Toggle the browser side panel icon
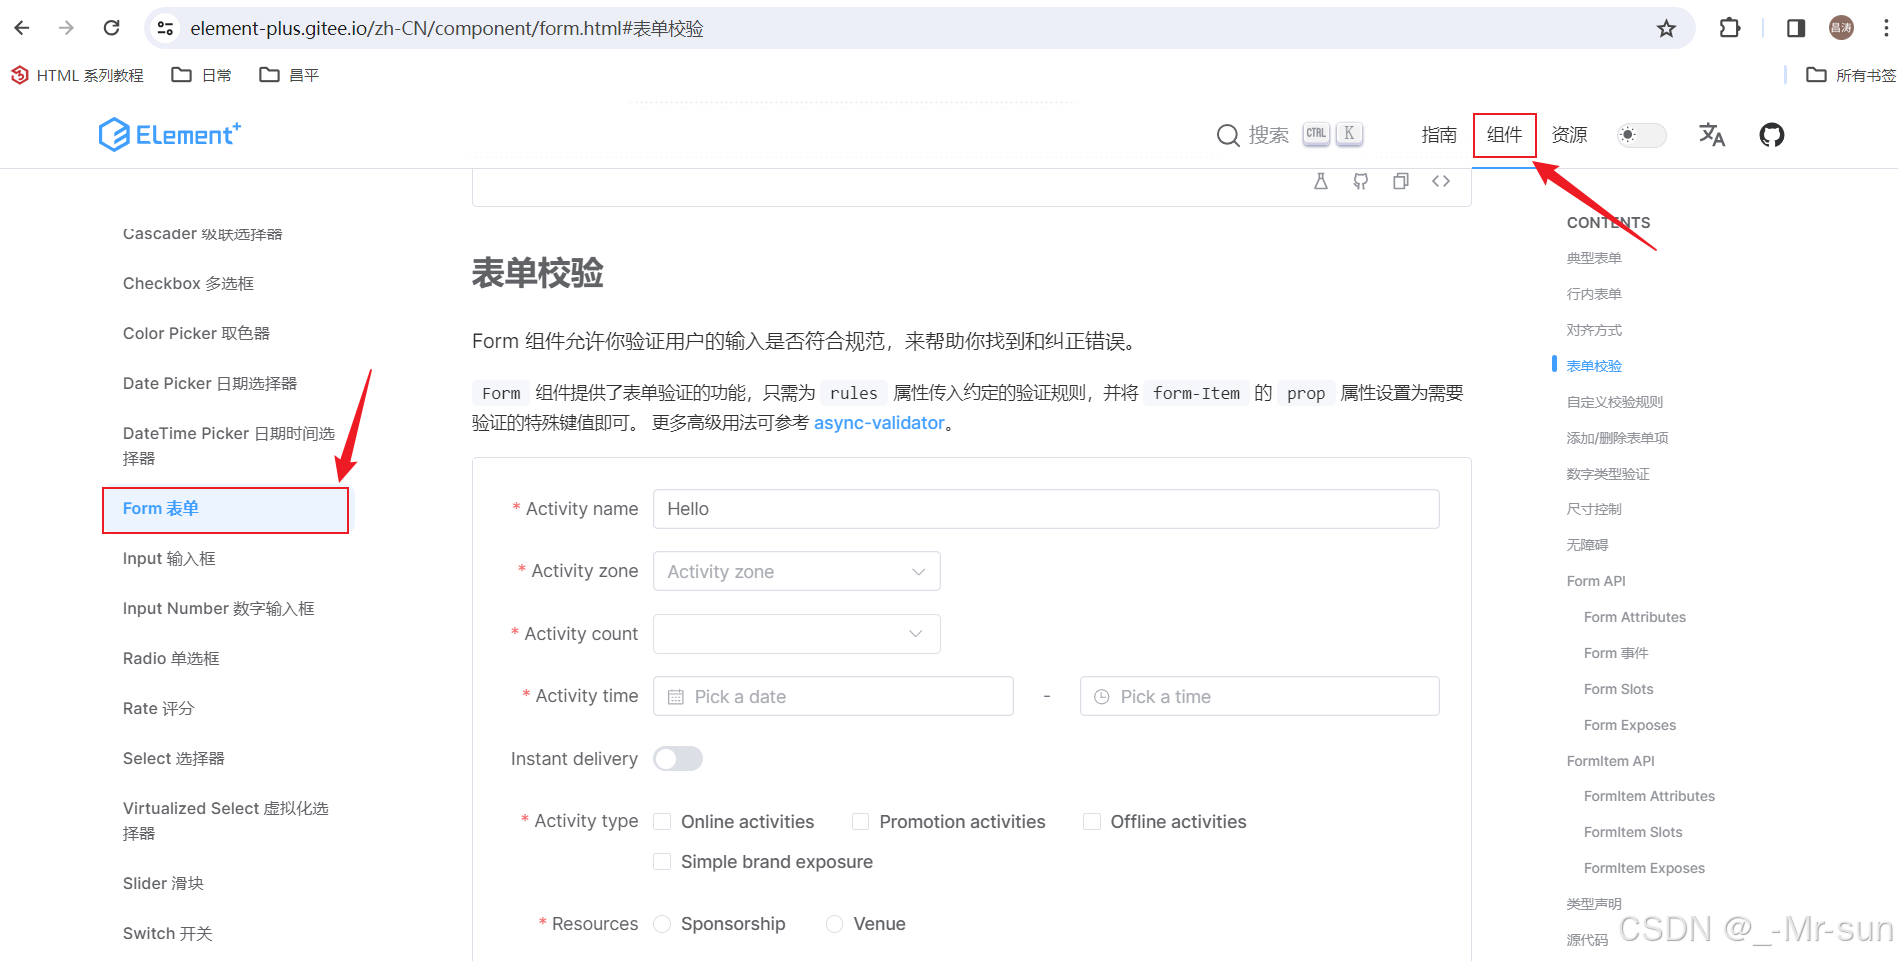1898x961 pixels. [1796, 28]
